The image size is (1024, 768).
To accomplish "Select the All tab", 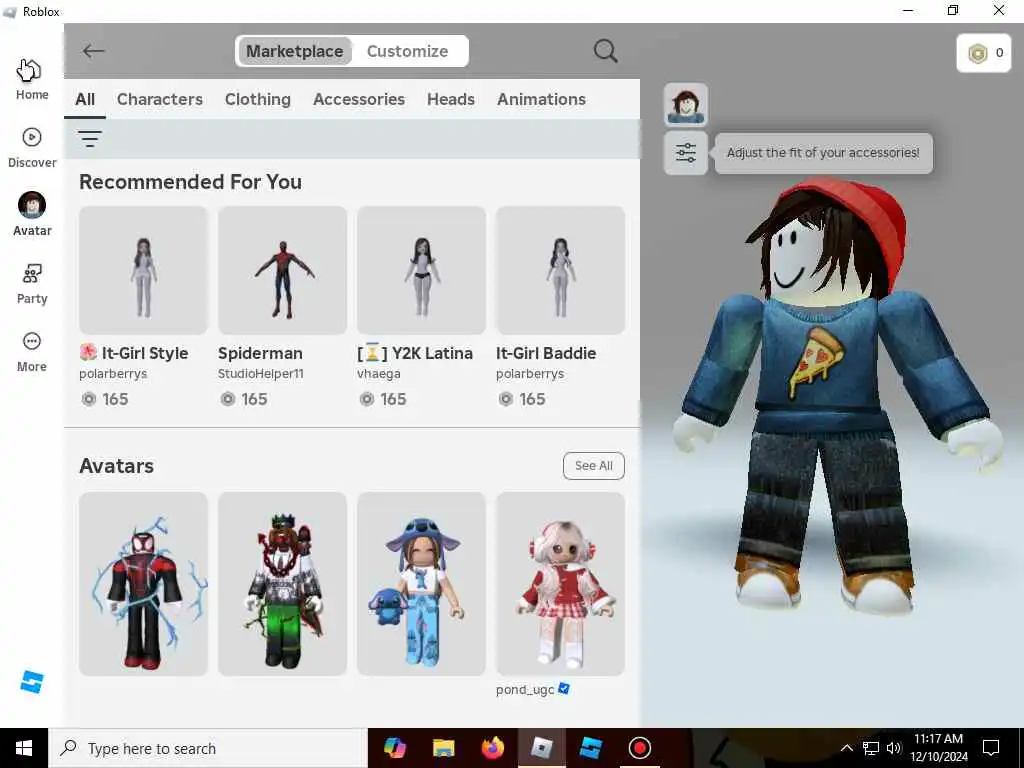I will pyautogui.click(x=85, y=99).
